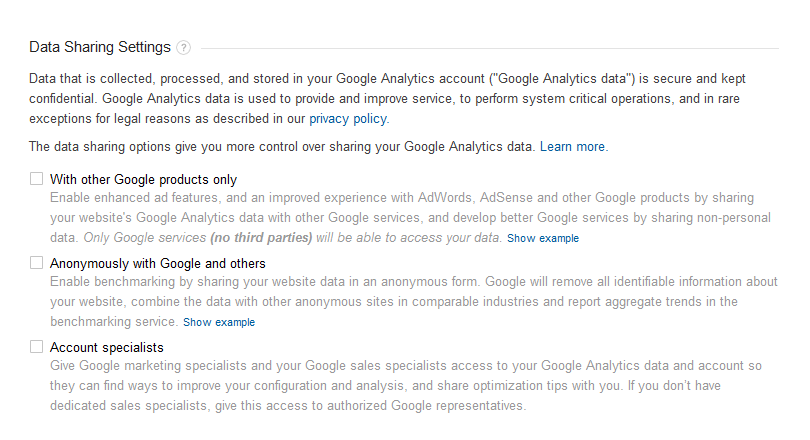810x440 pixels.
Task: Show example for sharing with Google products
Action: click(x=543, y=238)
